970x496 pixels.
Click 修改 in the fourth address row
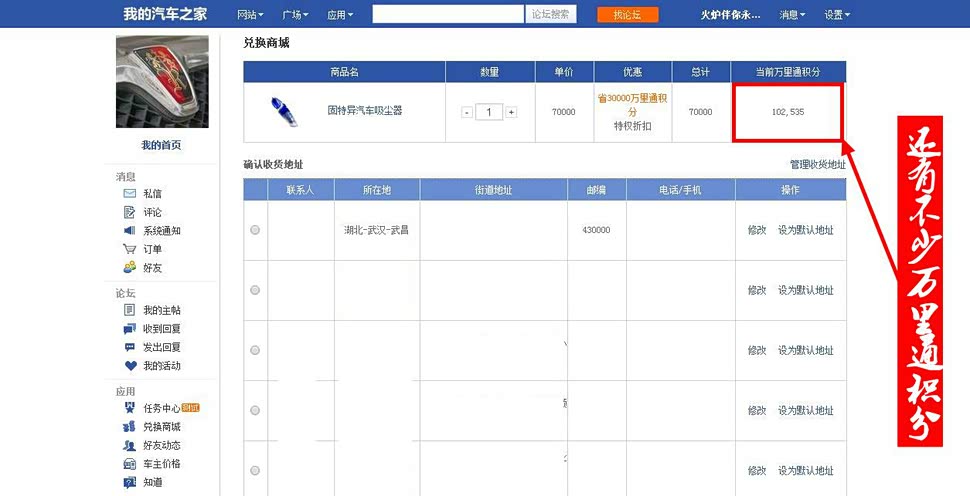click(x=757, y=410)
